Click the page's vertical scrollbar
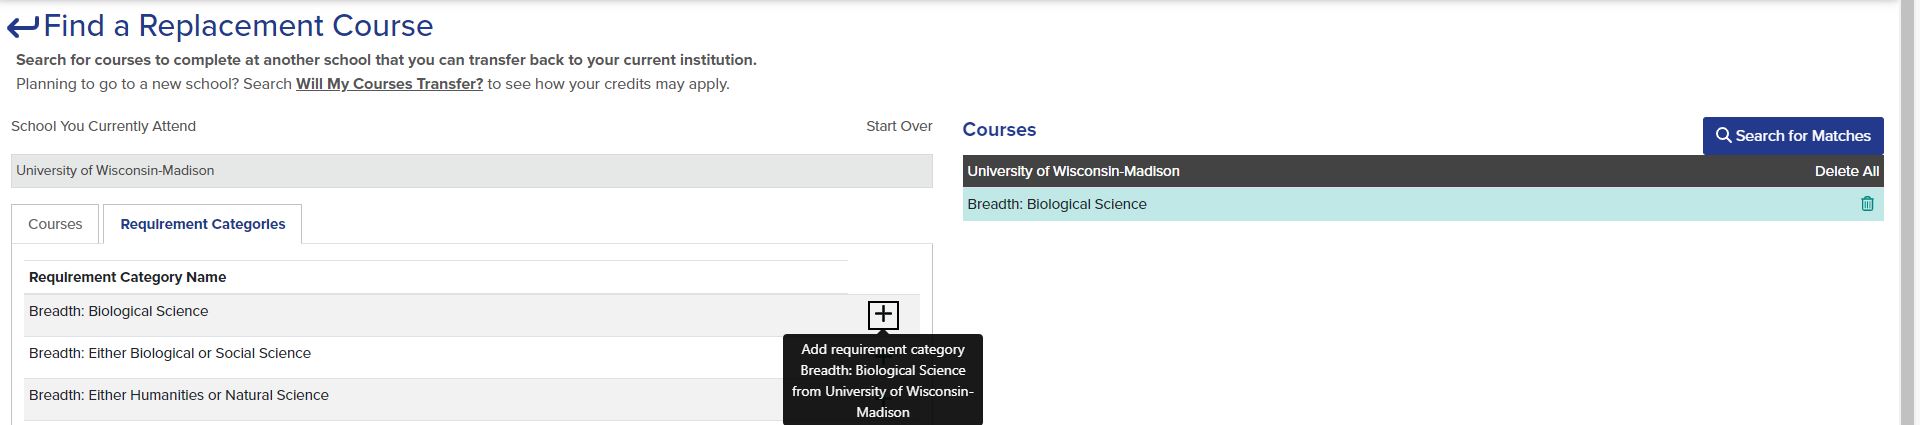Image resolution: width=1920 pixels, height=425 pixels. point(1909,212)
